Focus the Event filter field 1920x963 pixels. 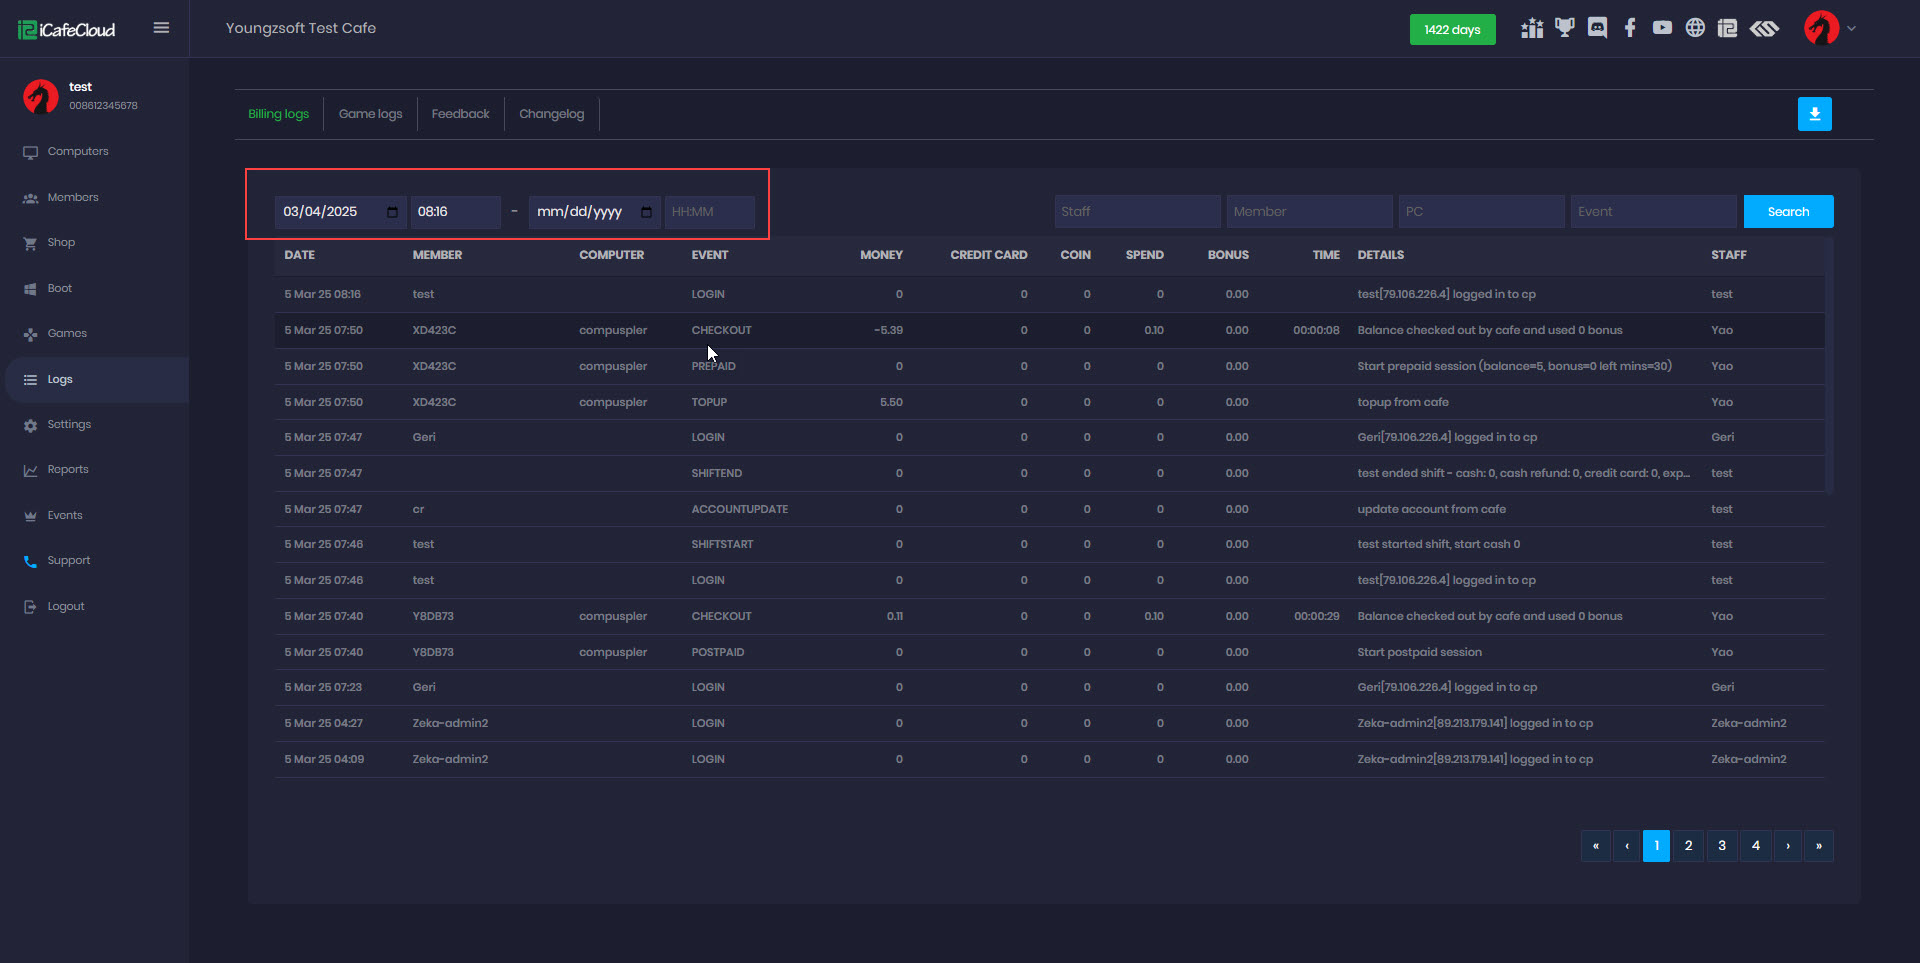tap(1653, 212)
